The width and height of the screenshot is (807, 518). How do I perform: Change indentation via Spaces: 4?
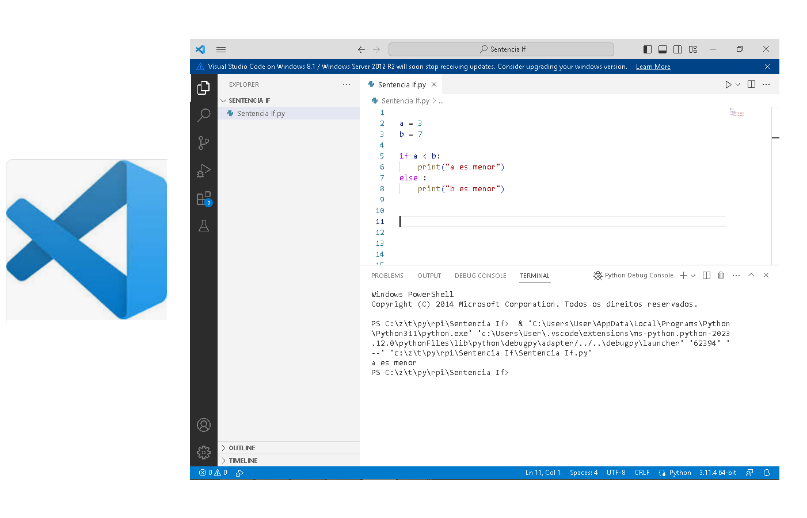pos(583,473)
